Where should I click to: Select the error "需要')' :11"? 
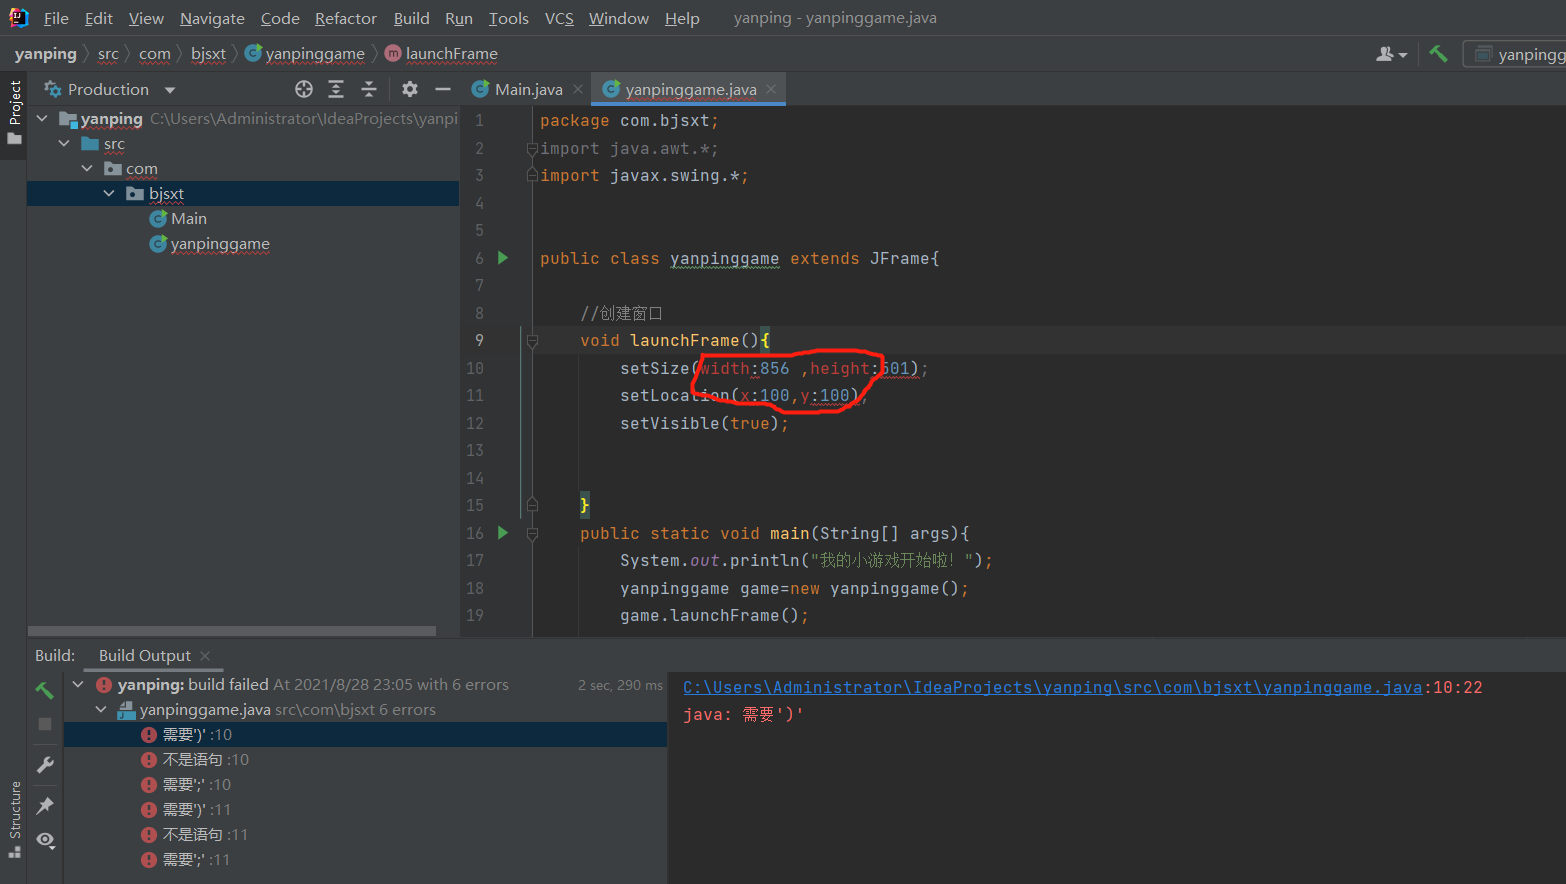[x=365, y=809]
